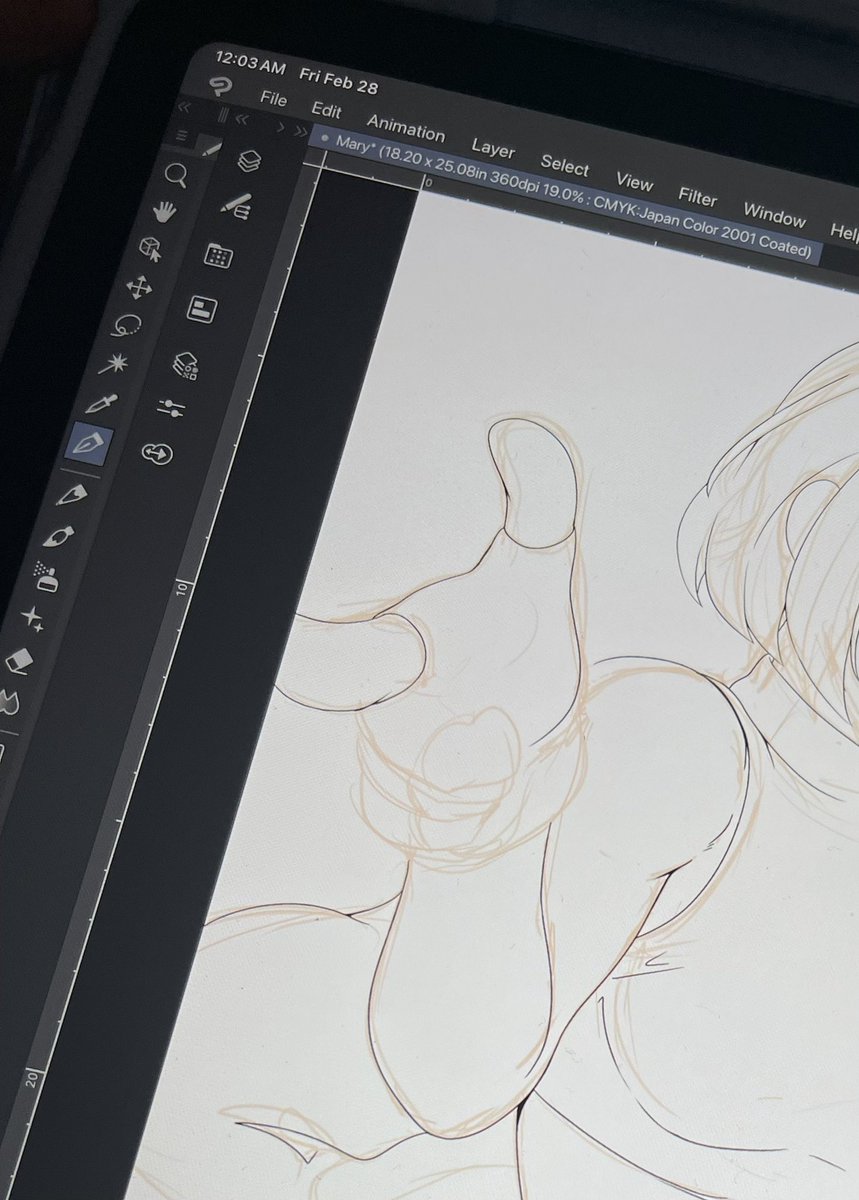Select the Pencil tool
This screenshot has height=1200, width=859.
click(x=73, y=493)
